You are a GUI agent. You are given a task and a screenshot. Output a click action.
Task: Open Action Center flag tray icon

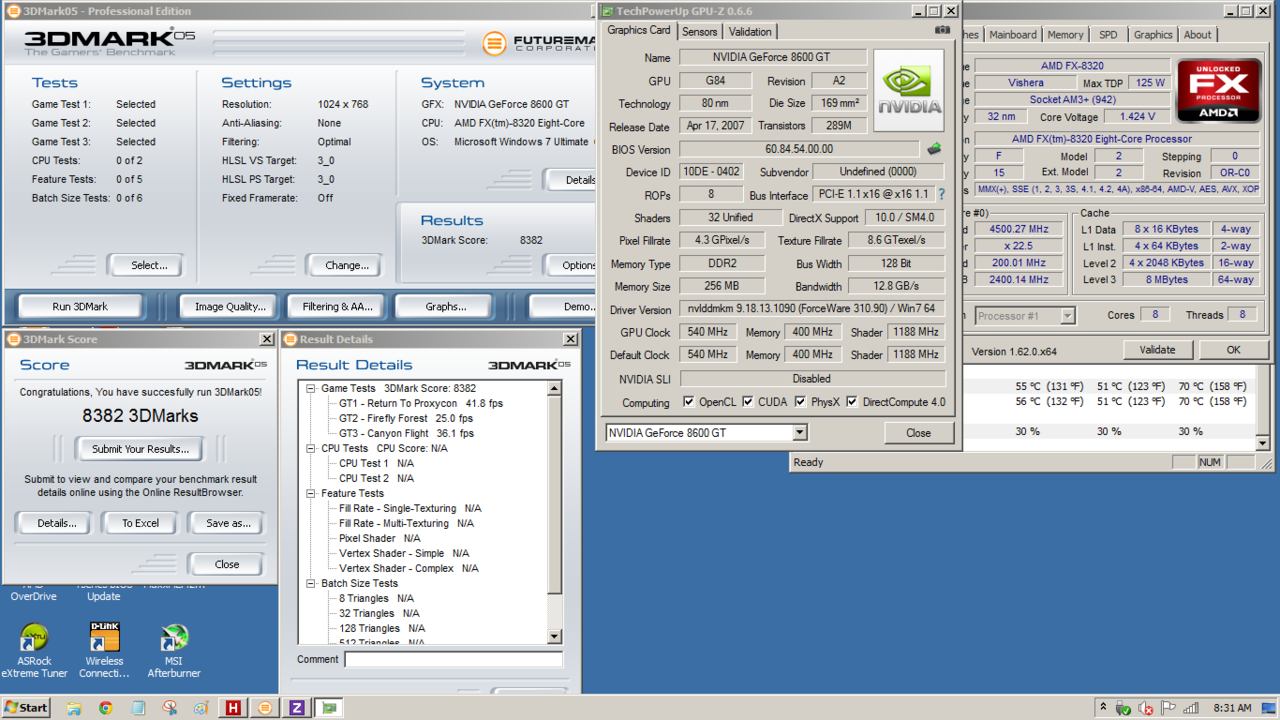(x=1167, y=708)
